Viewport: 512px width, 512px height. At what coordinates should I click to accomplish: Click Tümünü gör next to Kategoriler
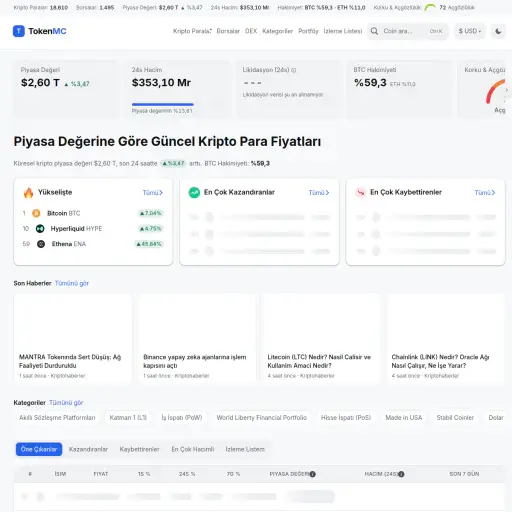(x=66, y=403)
